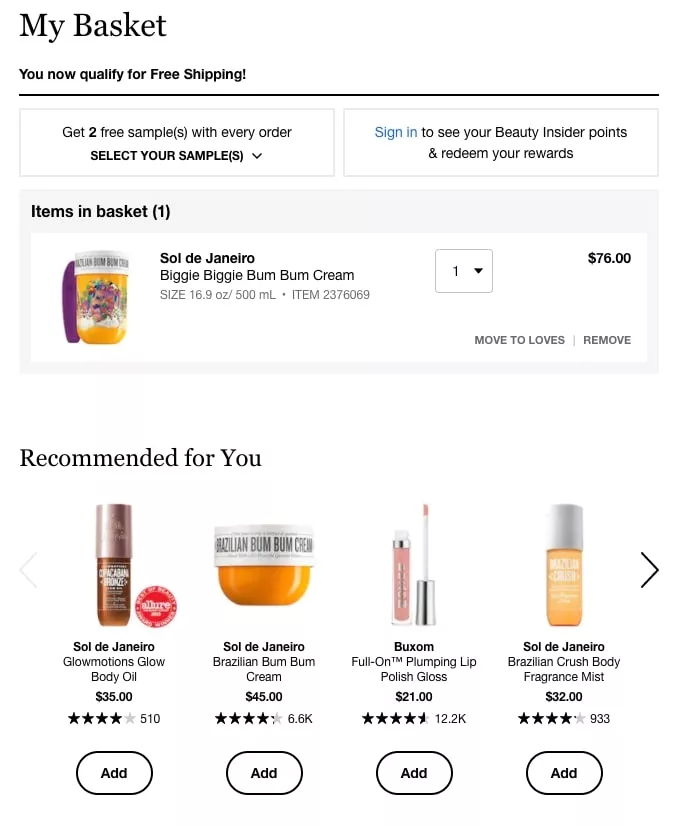Select the Sol de Janeiro name on basket item

[207, 258]
